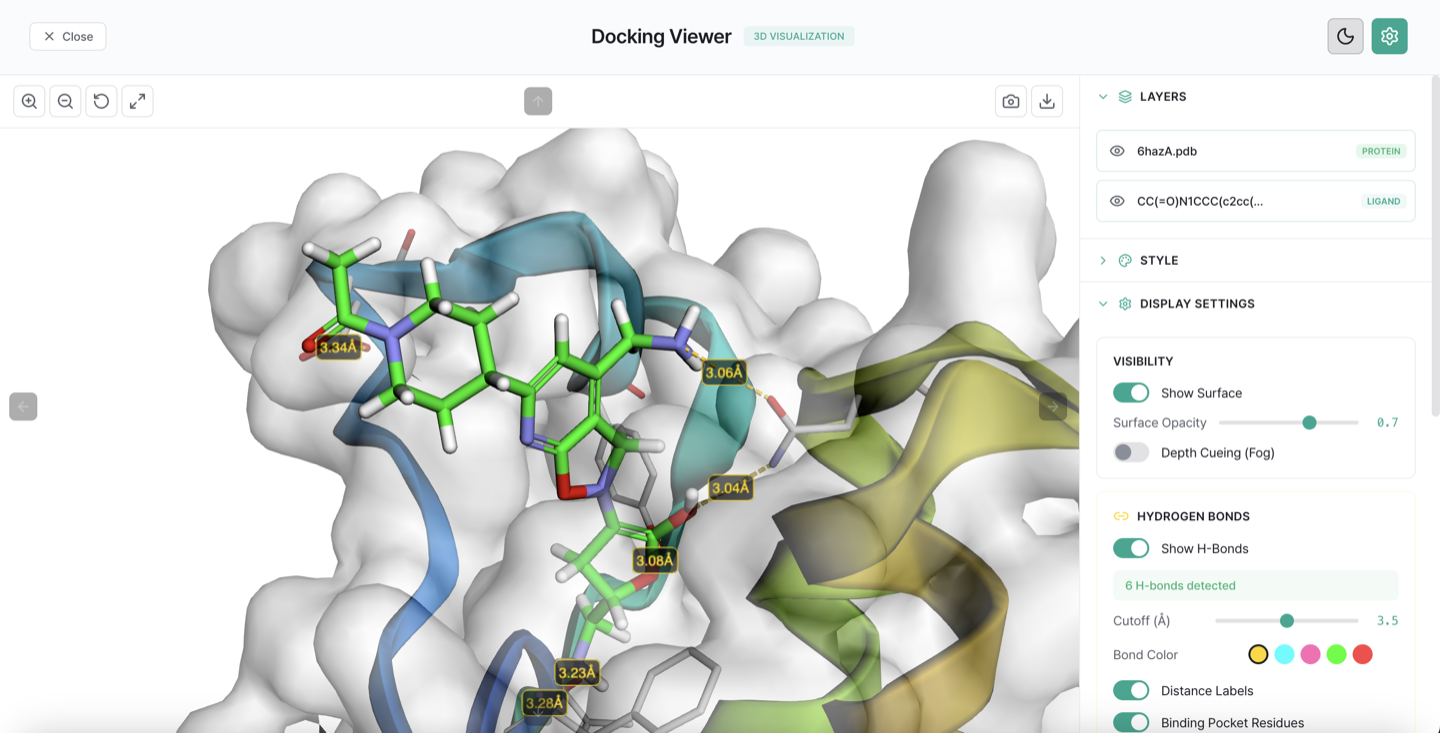Image resolution: width=1440 pixels, height=733 pixels.
Task: Click the 3.34Å distance label
Action: click(x=338, y=348)
